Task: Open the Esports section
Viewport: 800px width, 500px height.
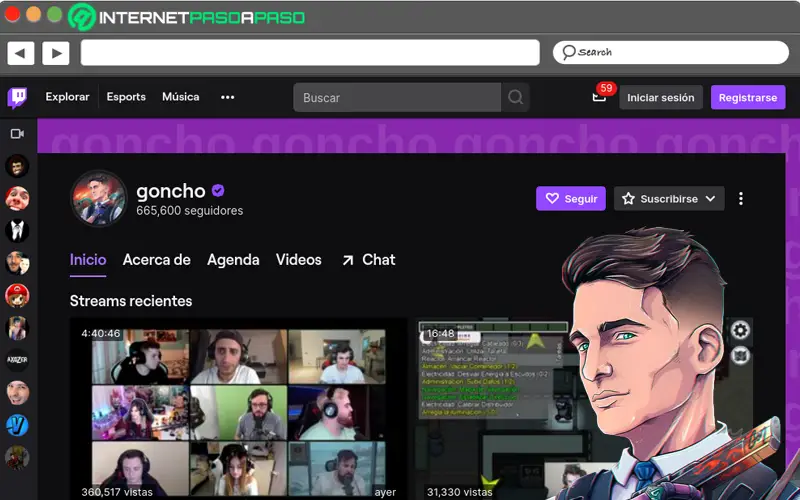Action: coord(126,97)
